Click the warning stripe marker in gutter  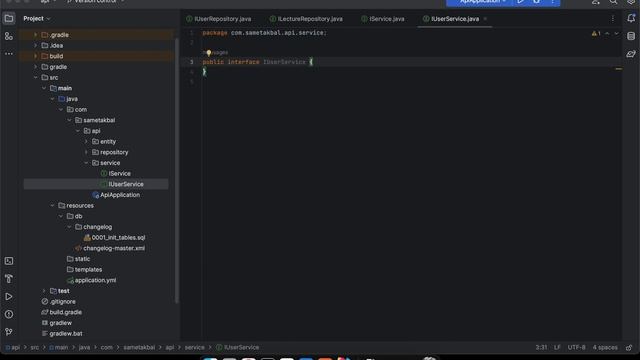pos(619,69)
